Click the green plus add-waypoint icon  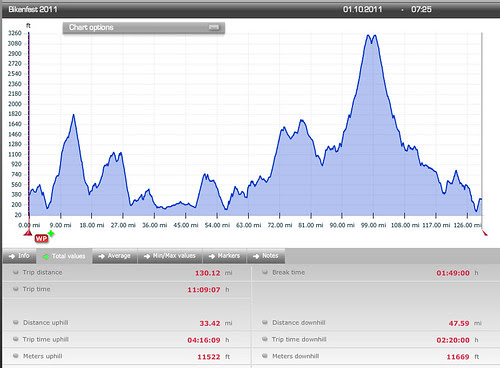click(x=51, y=234)
